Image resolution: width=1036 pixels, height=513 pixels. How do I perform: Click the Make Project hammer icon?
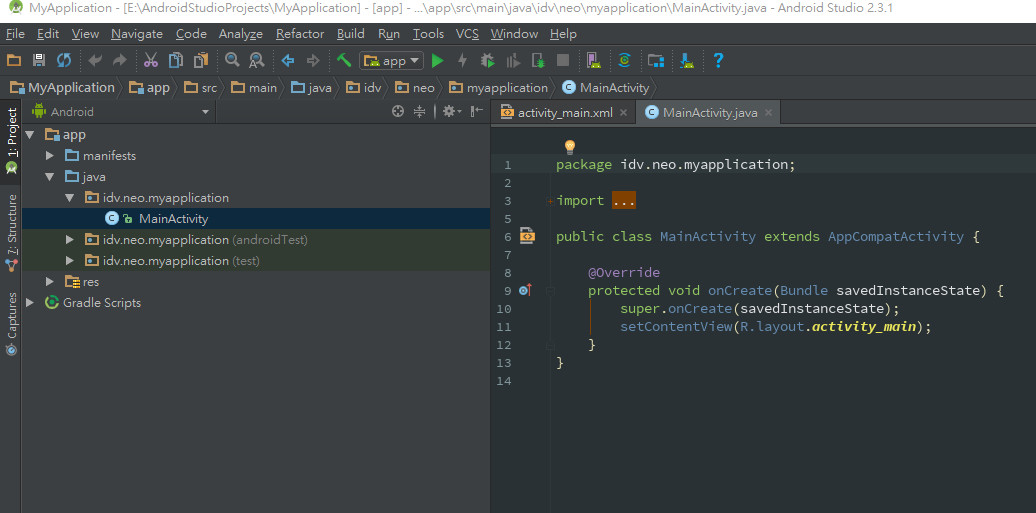[344, 61]
